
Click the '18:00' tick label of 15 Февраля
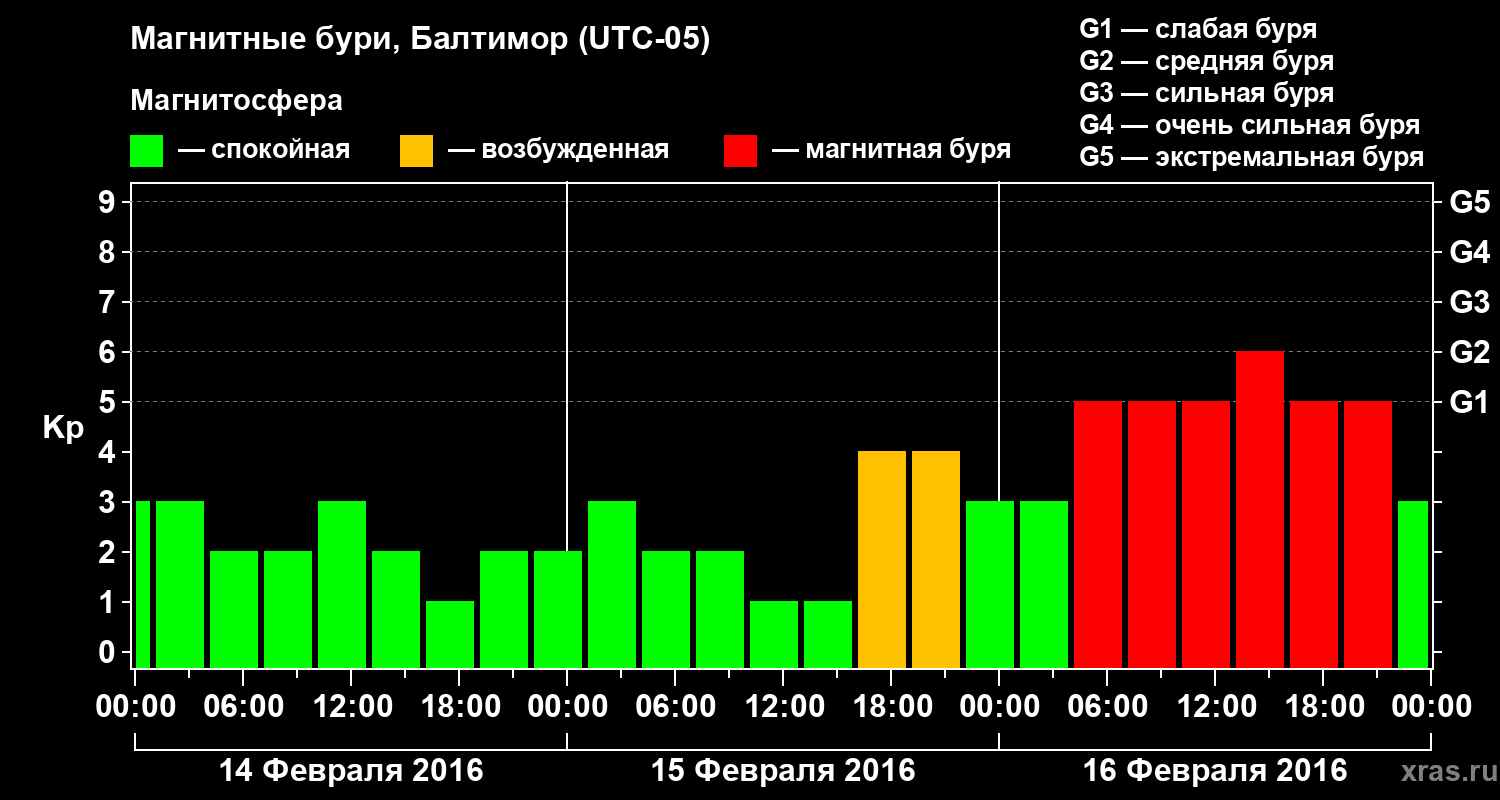point(891,707)
